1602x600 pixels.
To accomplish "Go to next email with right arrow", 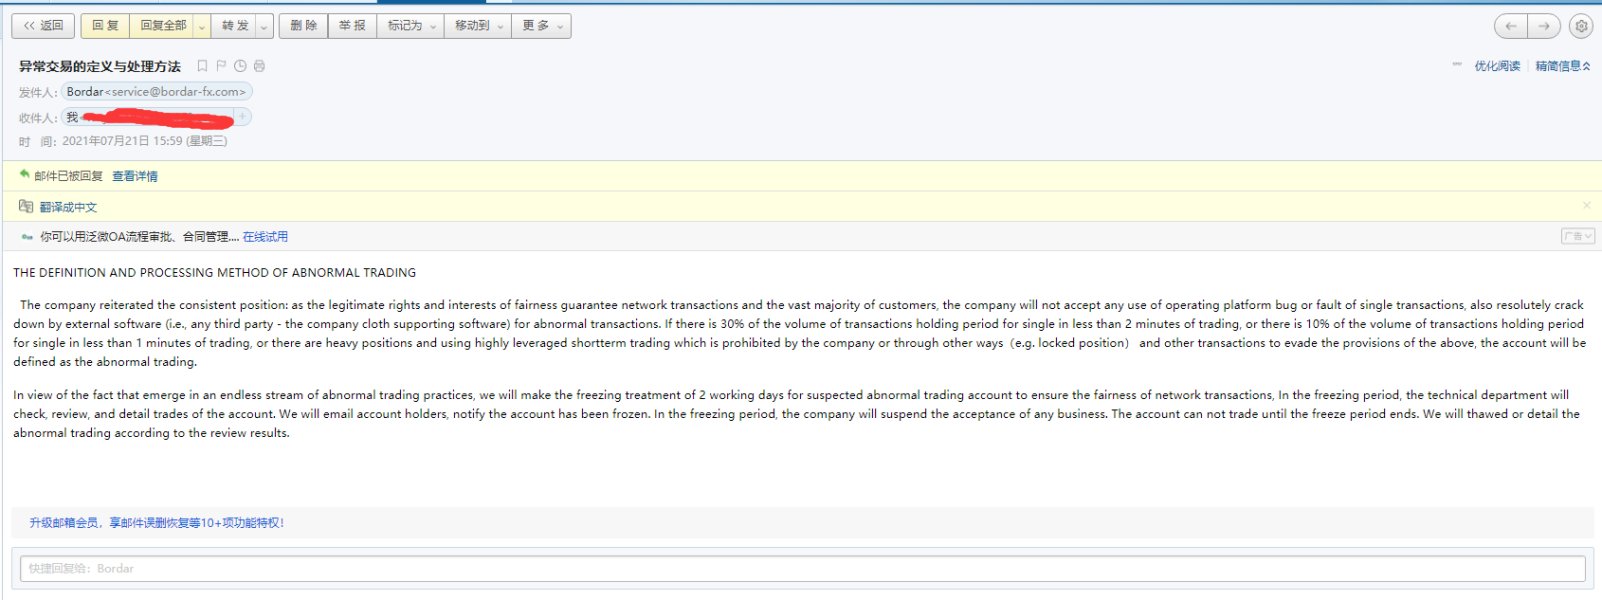I will [1544, 26].
